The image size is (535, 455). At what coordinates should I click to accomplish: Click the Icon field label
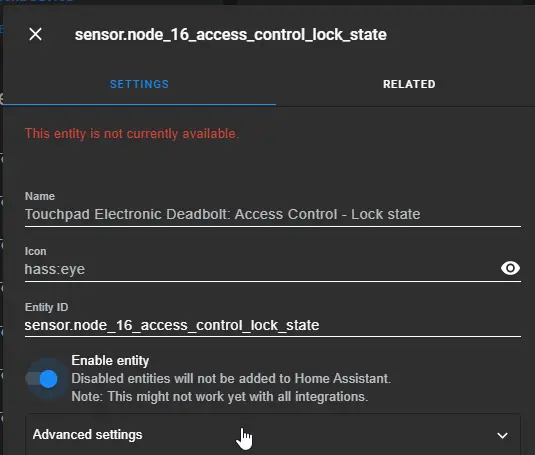point(35,251)
